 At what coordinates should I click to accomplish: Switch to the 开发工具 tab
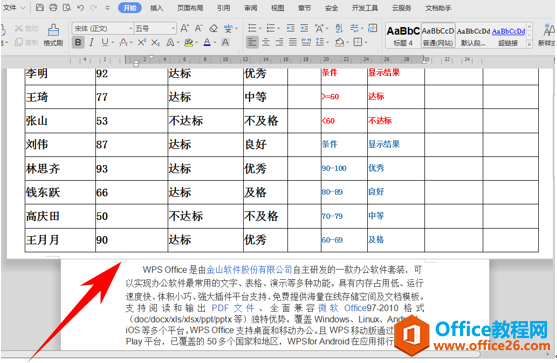(365, 8)
